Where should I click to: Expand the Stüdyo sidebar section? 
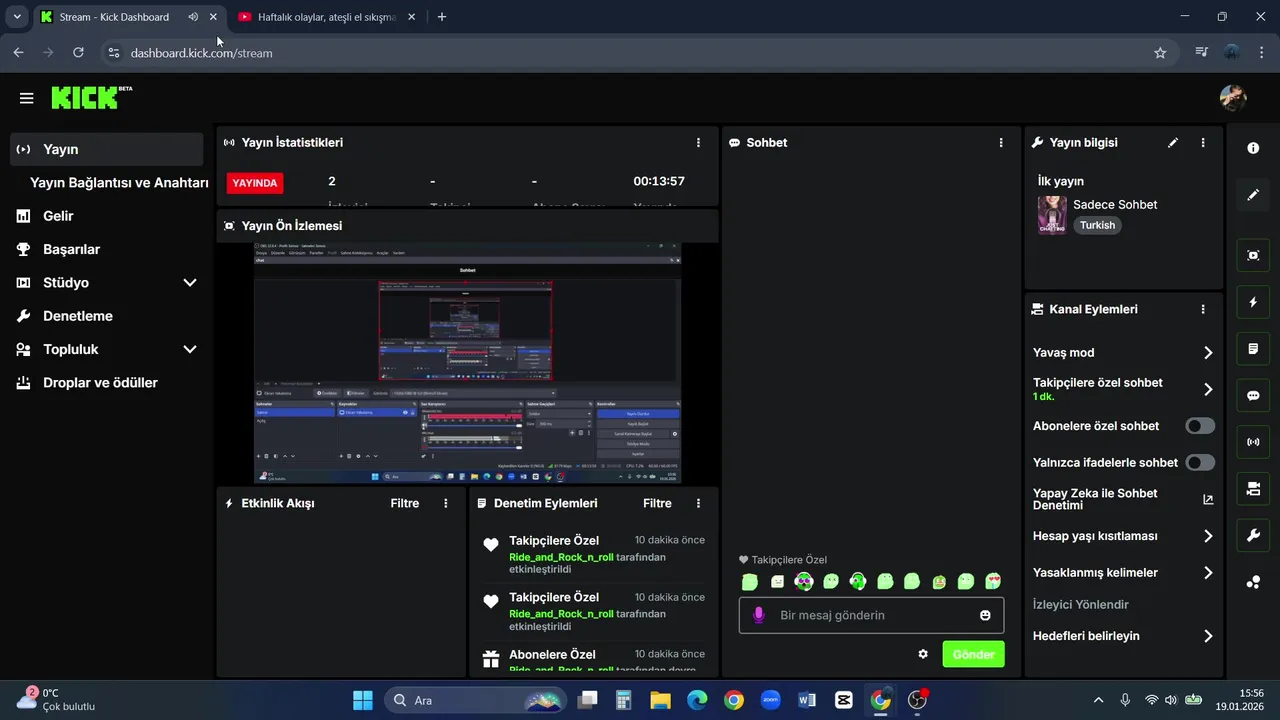(190, 283)
